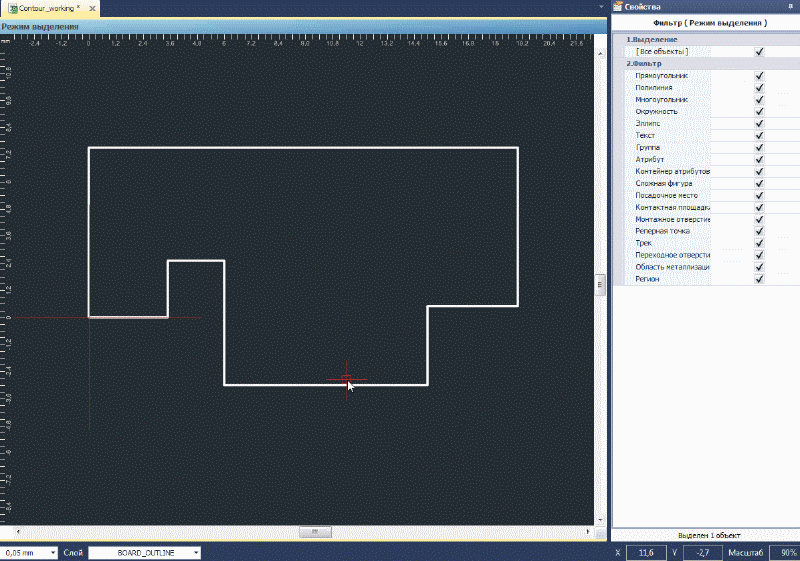Viewport: 800px width, 561px height.
Task: Click the X coordinate field
Action: pyautogui.click(x=645, y=552)
